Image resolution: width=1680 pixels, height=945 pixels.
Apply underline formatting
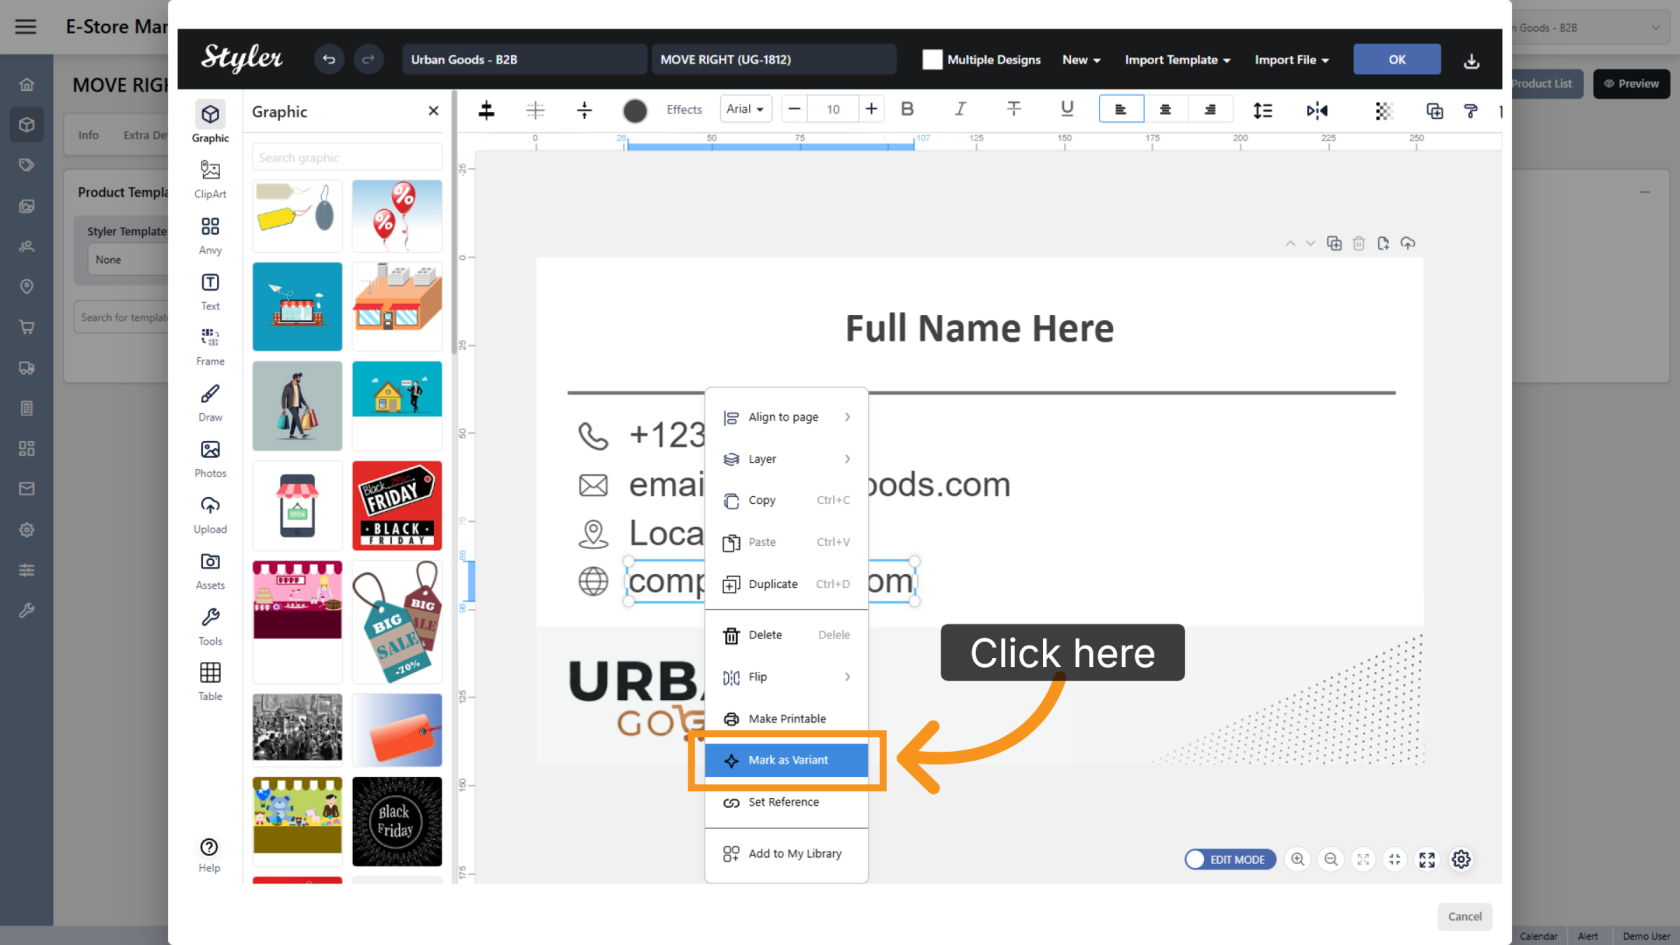click(x=1067, y=109)
